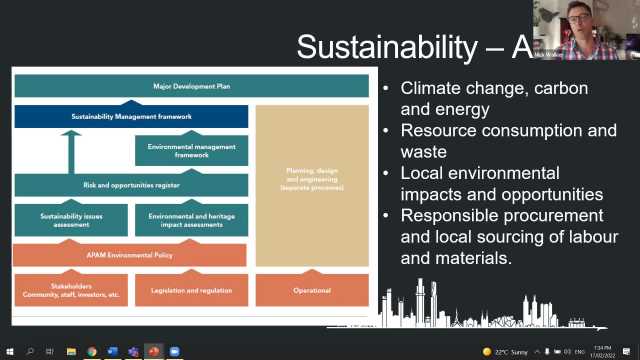640x360 pixels.
Task: Click 'Climate change, carbon and energy' bullet
Action: 494,99
